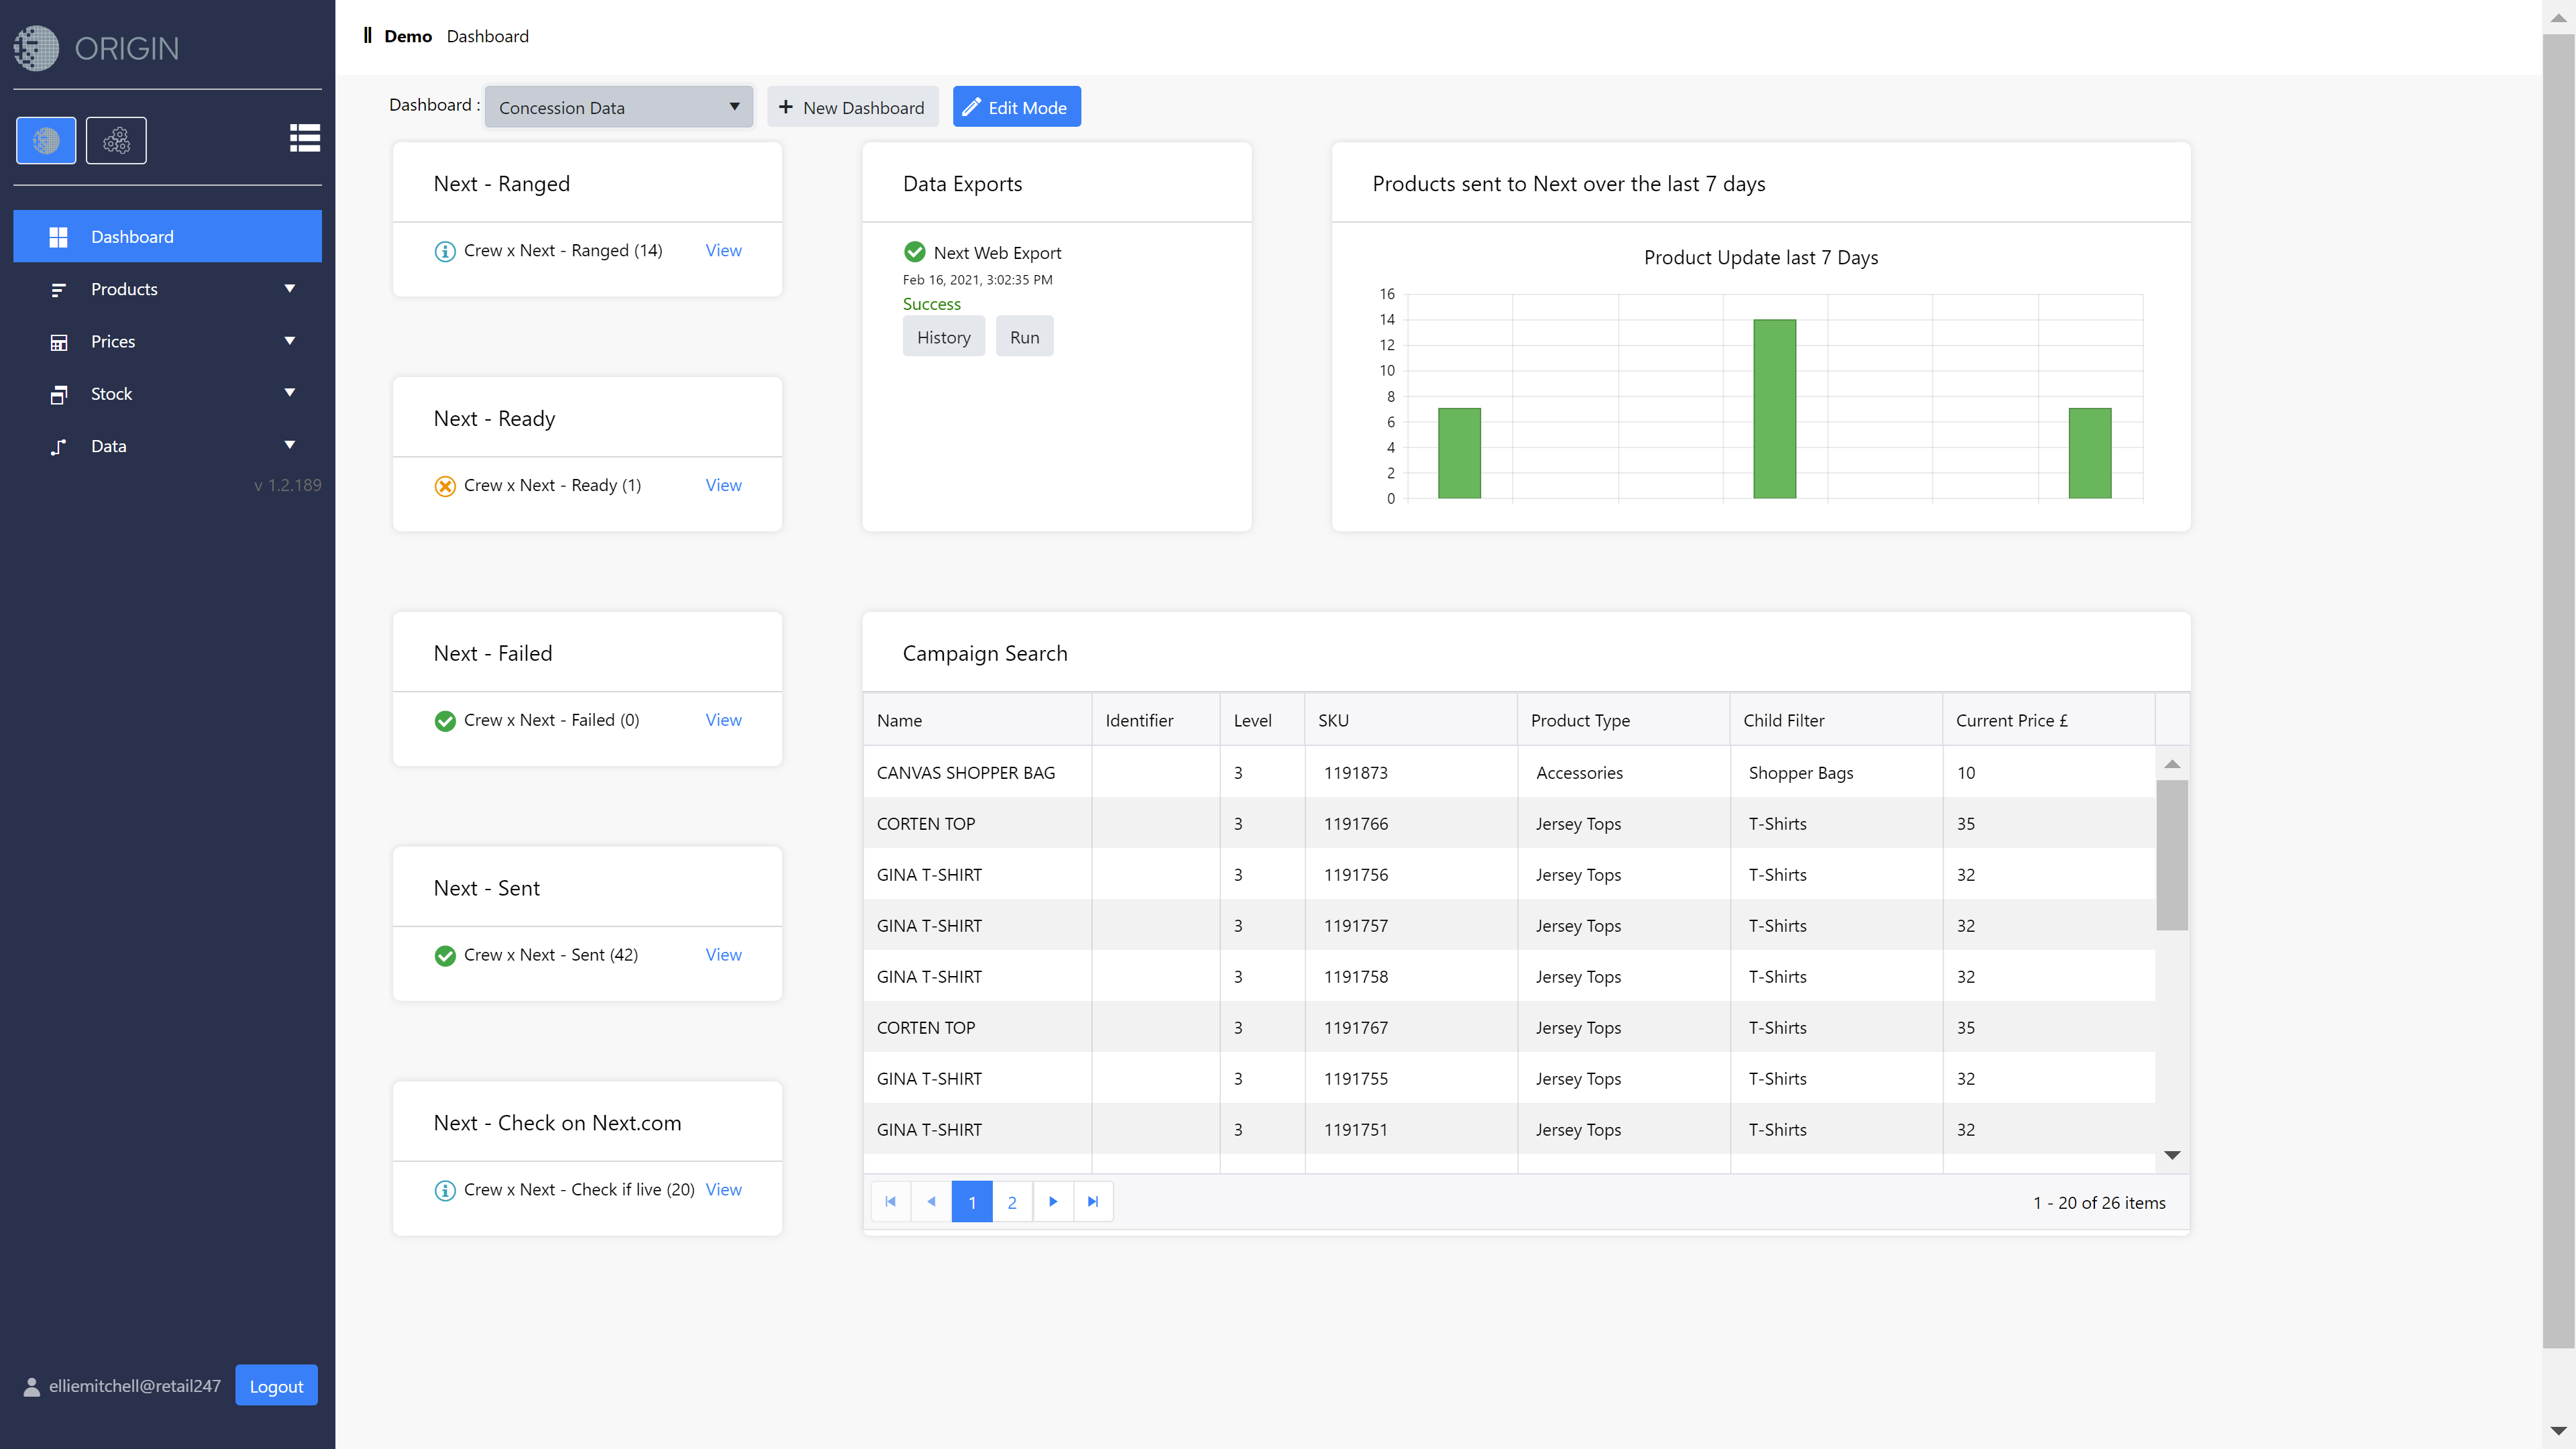2576x1449 pixels.
Task: Open the Concession Data dashboard dropdown
Action: [618, 107]
